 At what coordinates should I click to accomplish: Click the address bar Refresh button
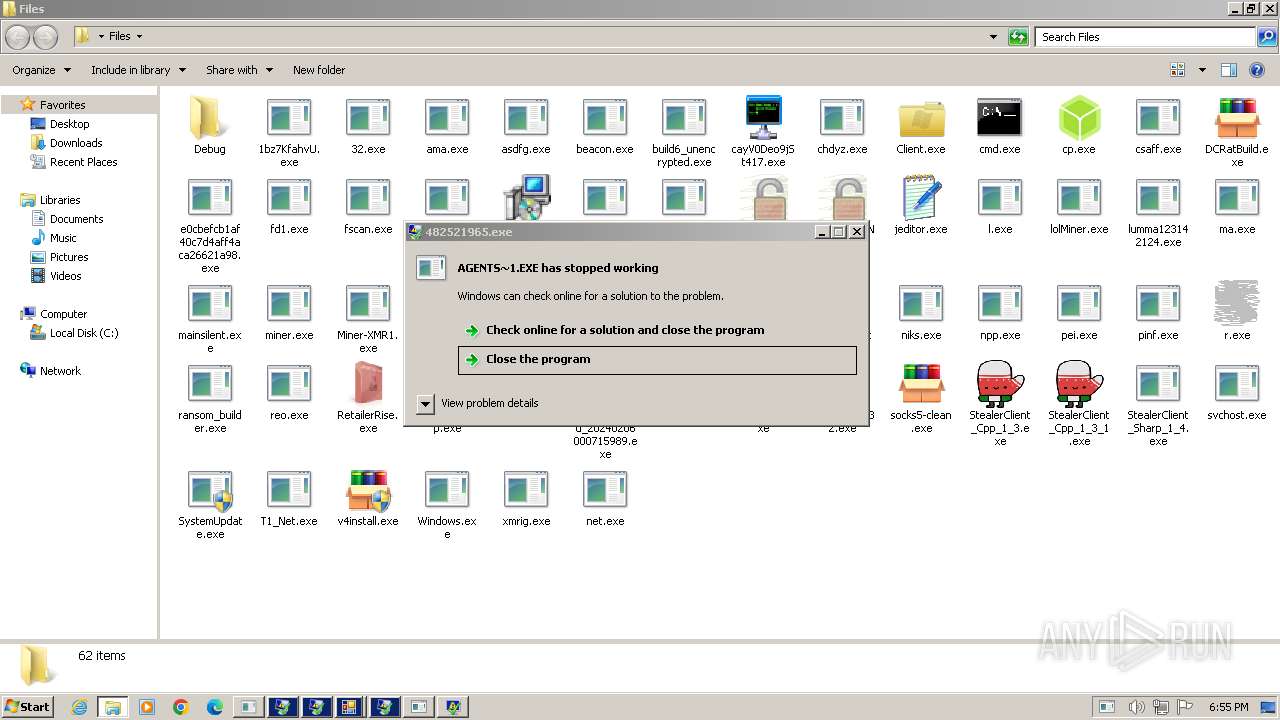tap(1018, 37)
